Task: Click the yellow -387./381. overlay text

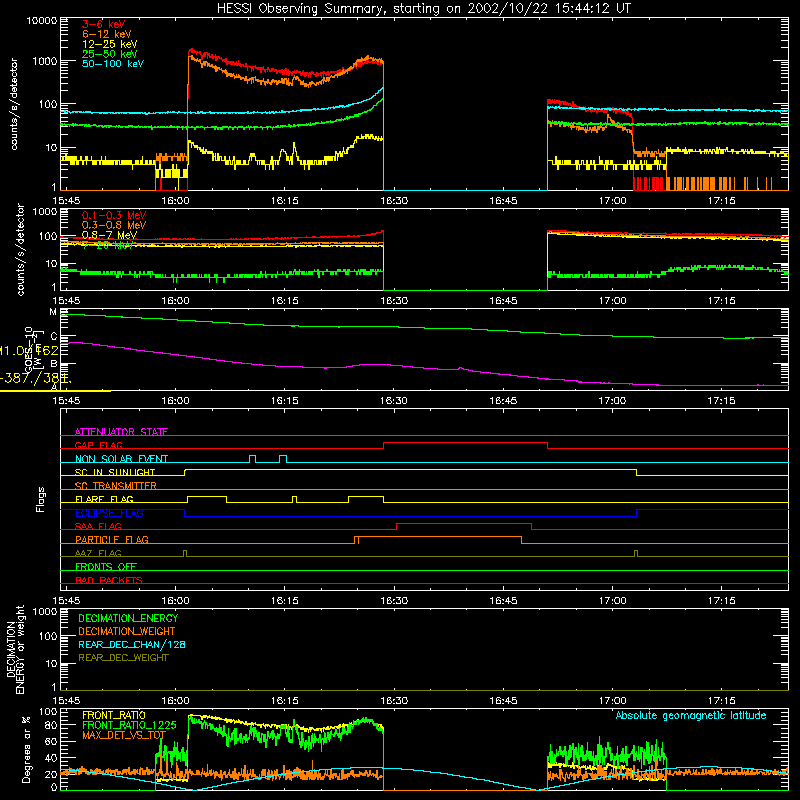Action: pos(36,379)
